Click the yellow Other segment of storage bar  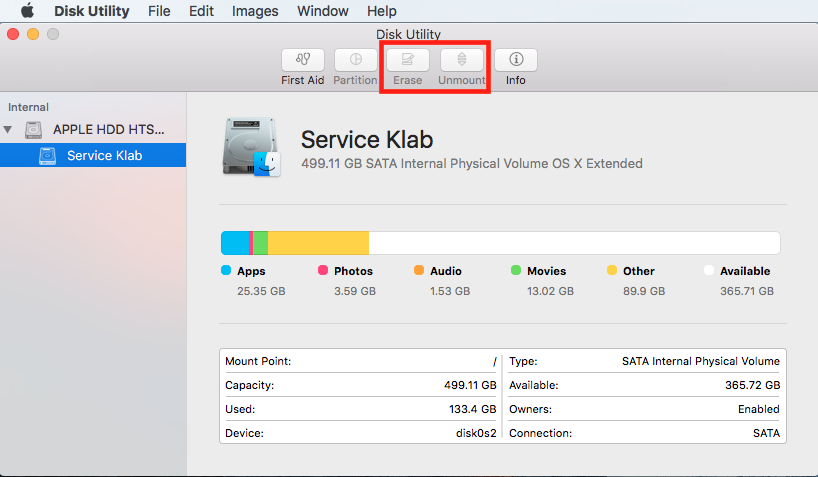coord(318,243)
